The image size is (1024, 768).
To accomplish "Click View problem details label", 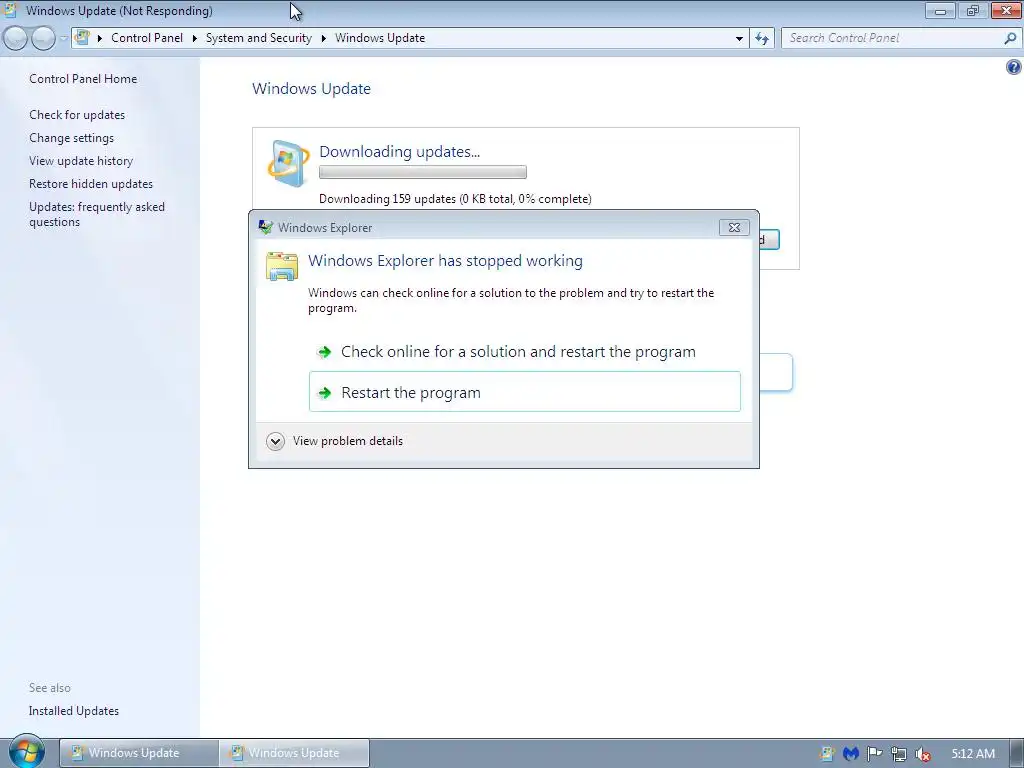I will tap(347, 441).
